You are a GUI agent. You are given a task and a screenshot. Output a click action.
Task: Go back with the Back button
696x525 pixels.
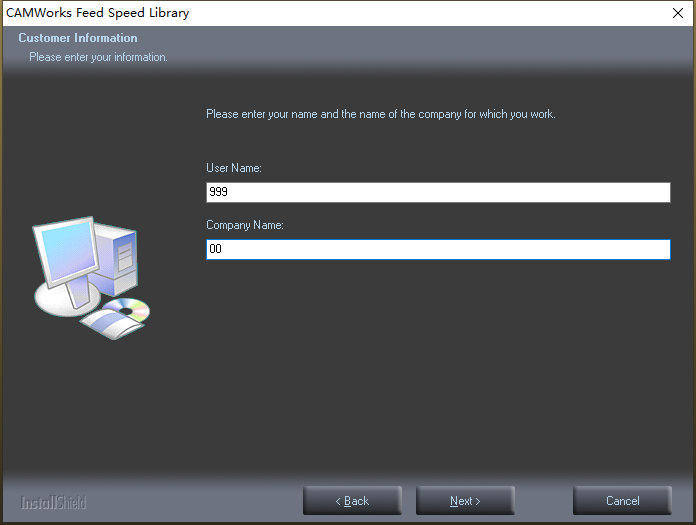click(x=352, y=501)
